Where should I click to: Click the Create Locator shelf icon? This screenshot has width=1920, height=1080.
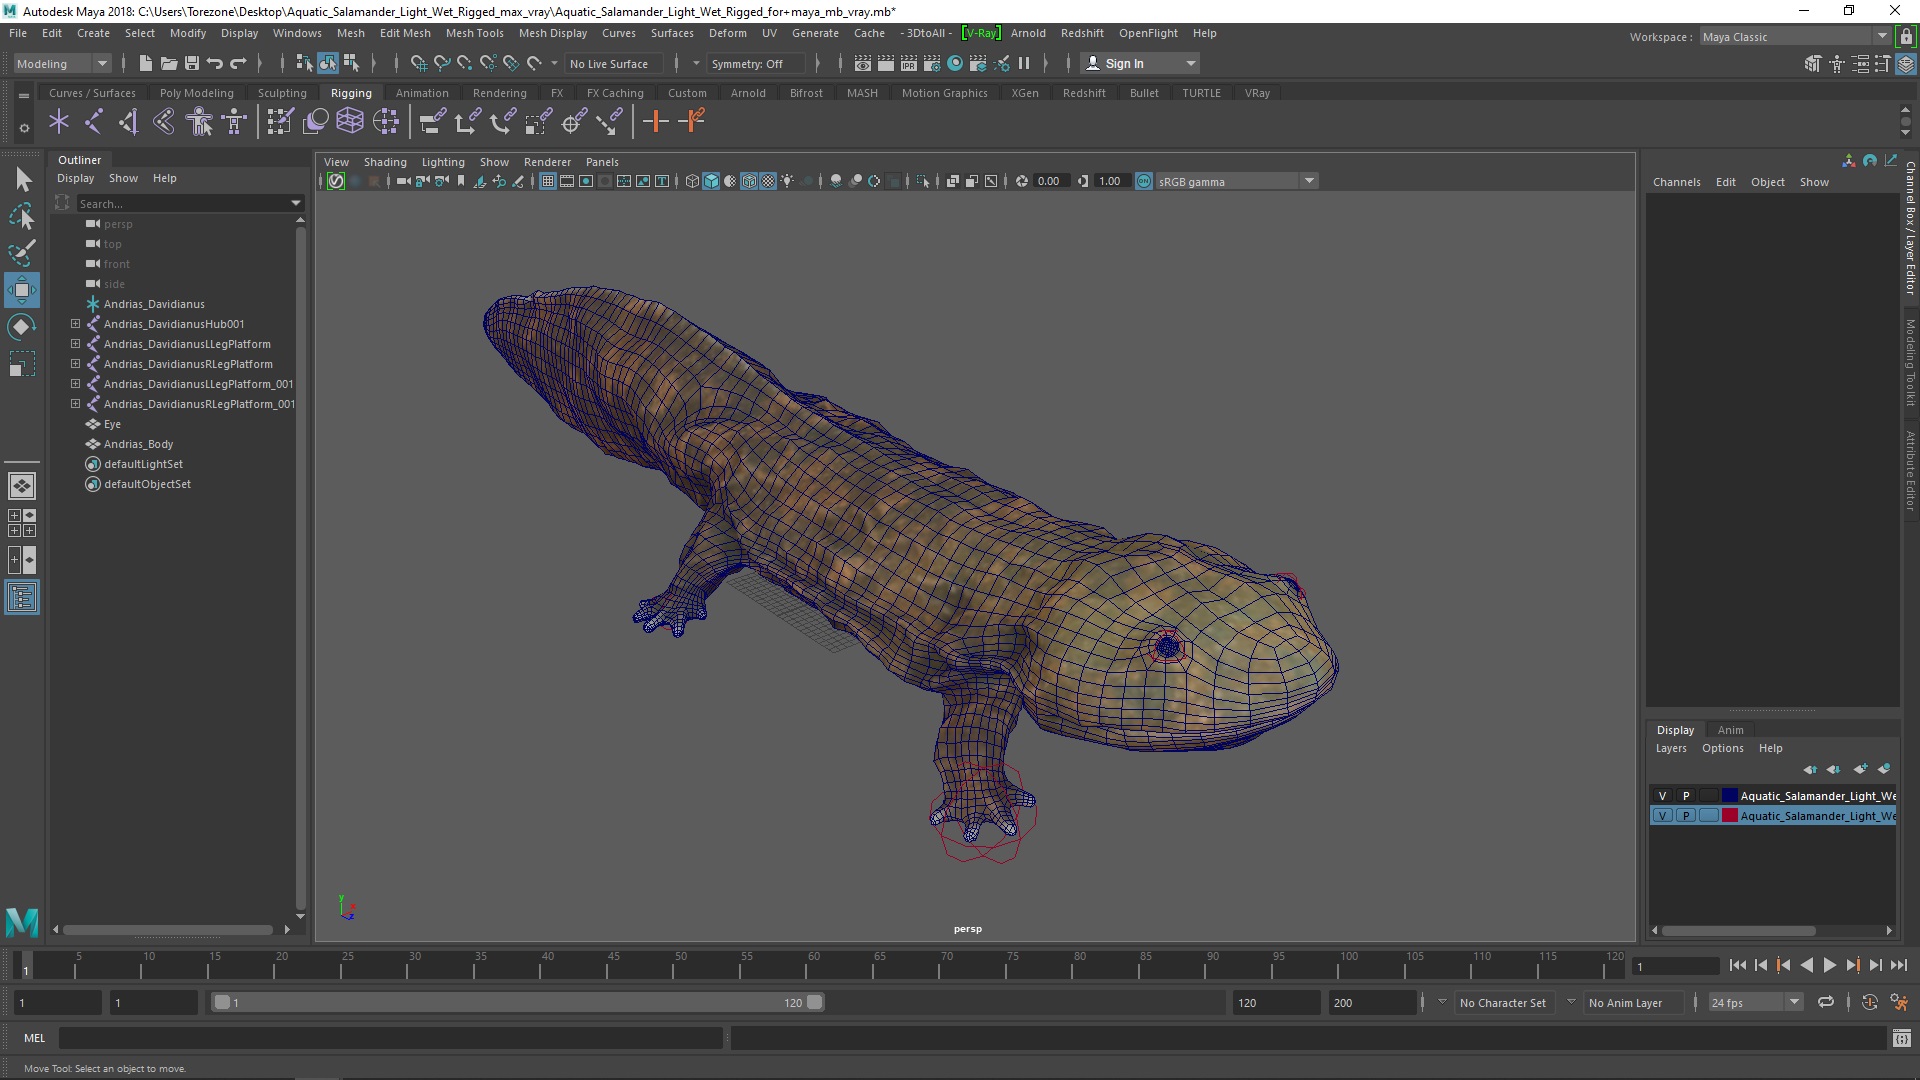coord(59,122)
